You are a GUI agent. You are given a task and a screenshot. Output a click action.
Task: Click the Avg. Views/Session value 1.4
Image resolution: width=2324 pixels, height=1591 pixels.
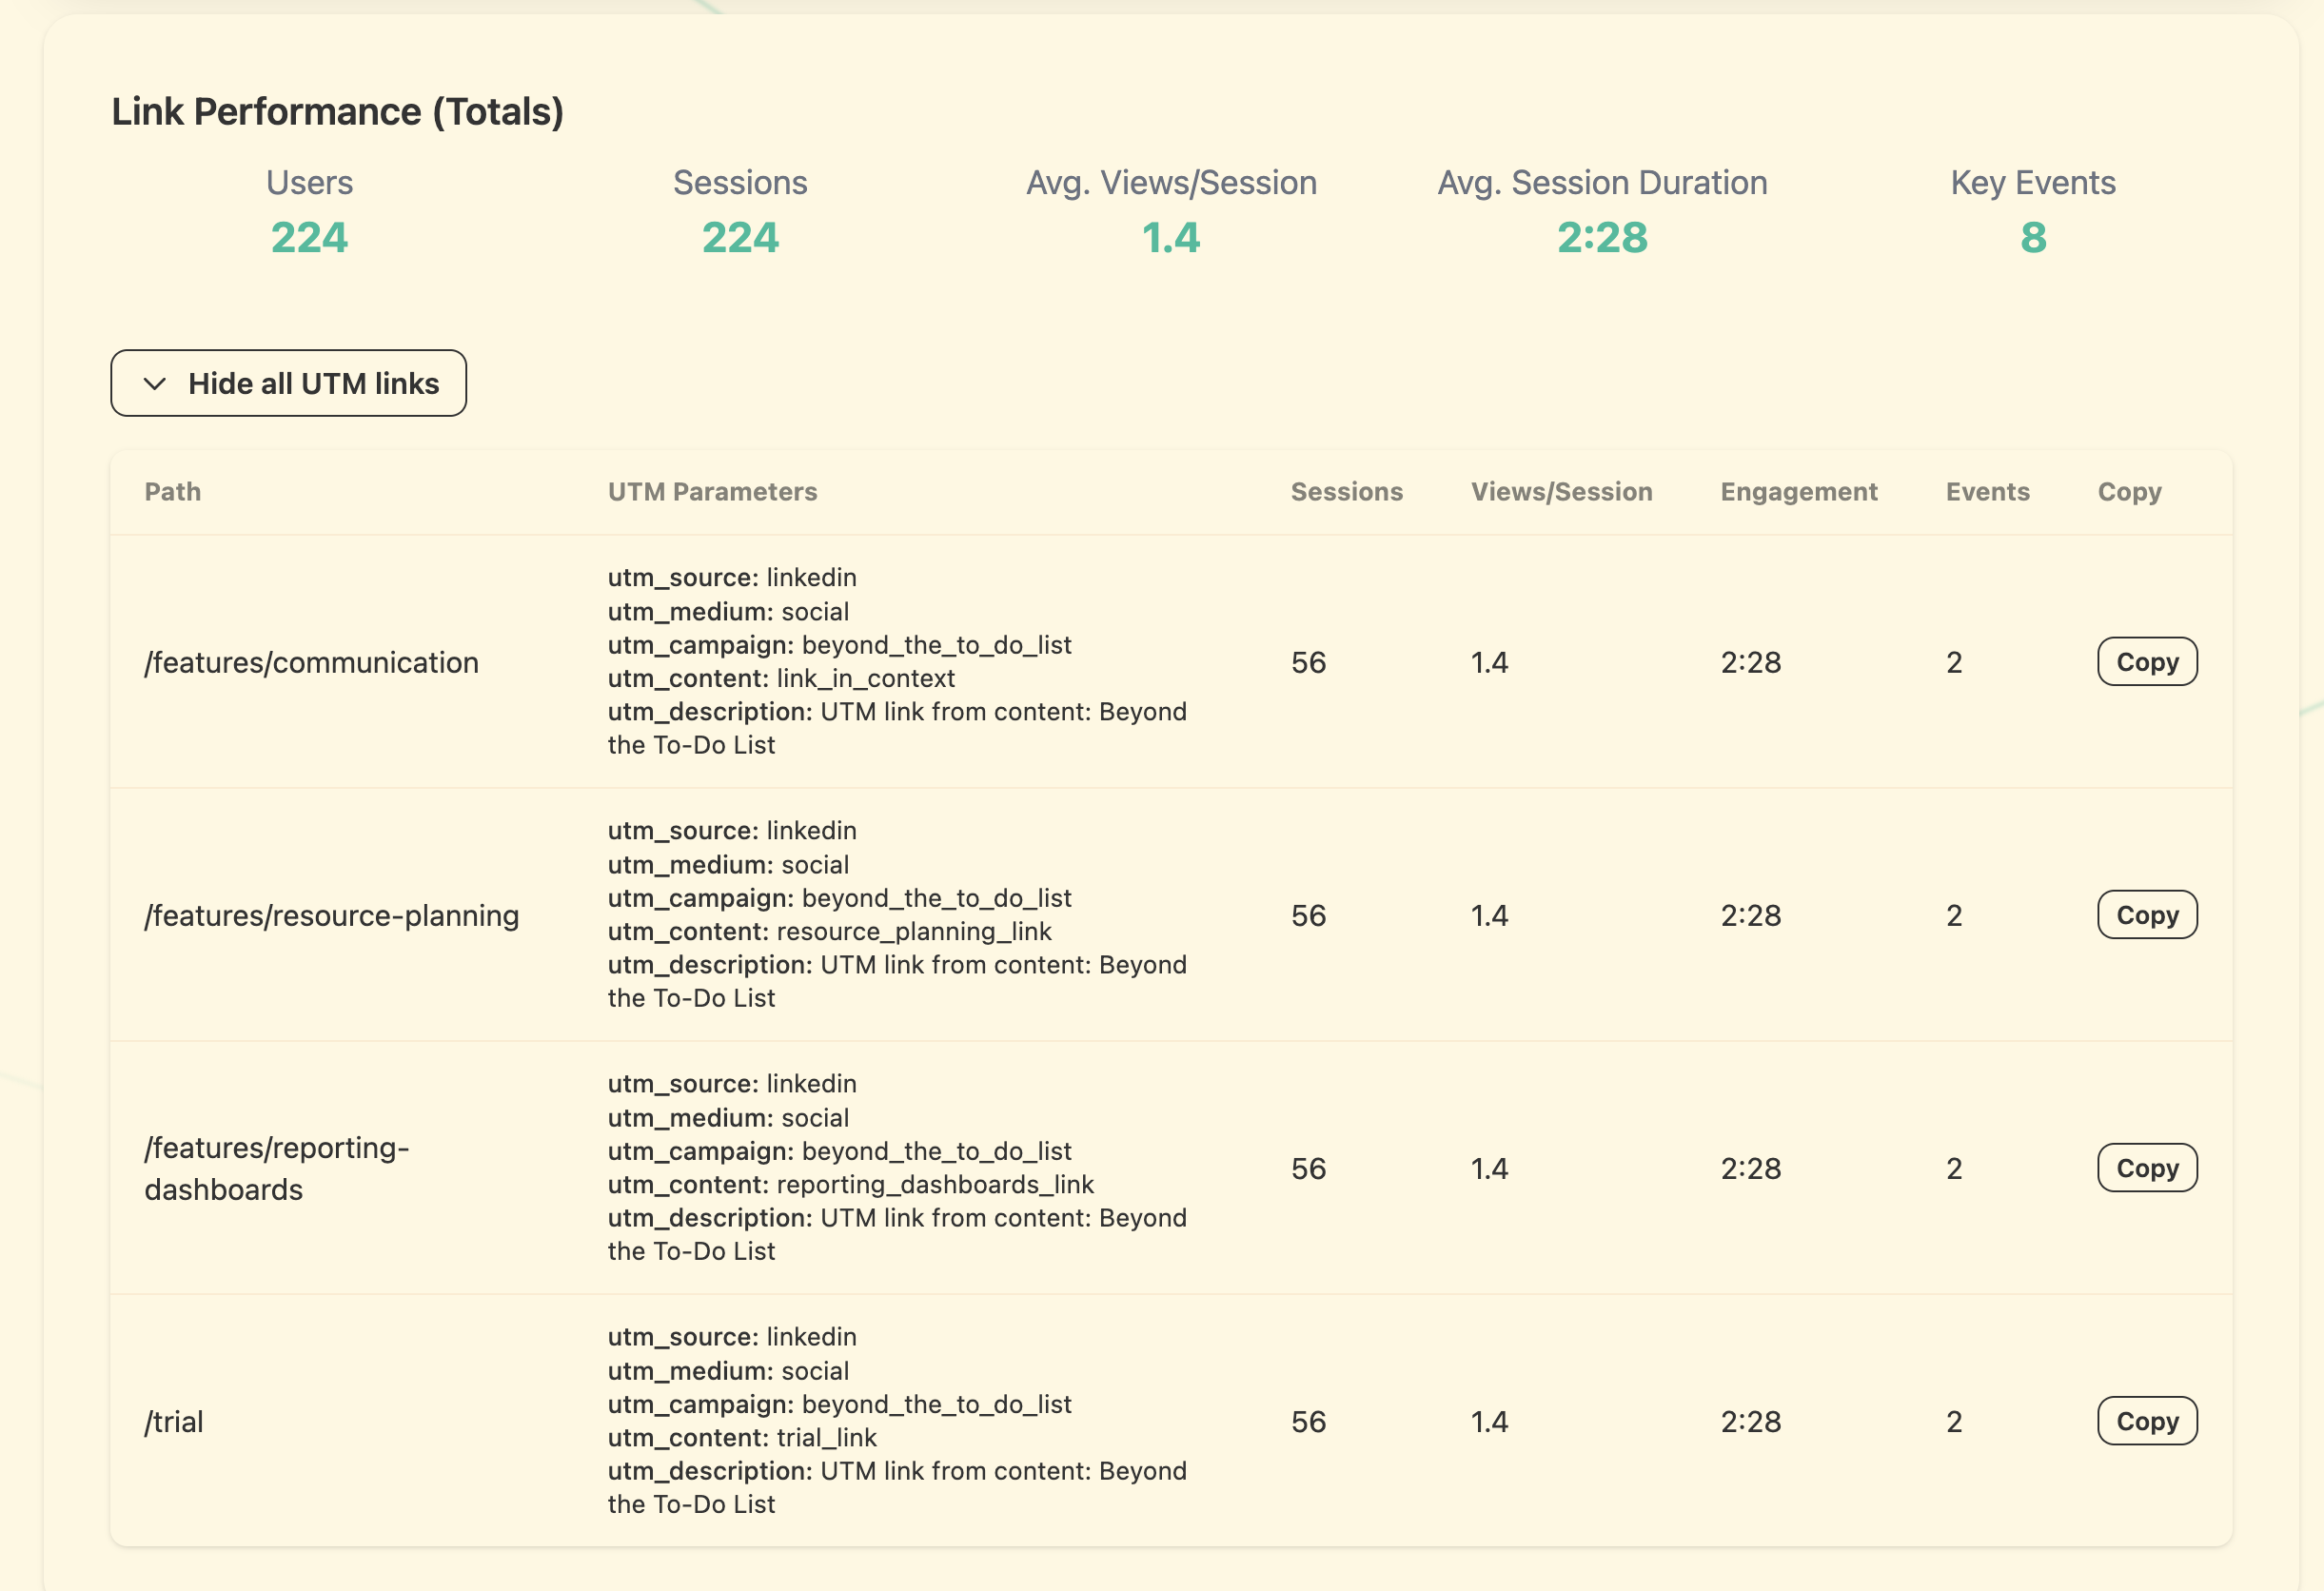tap(1171, 238)
